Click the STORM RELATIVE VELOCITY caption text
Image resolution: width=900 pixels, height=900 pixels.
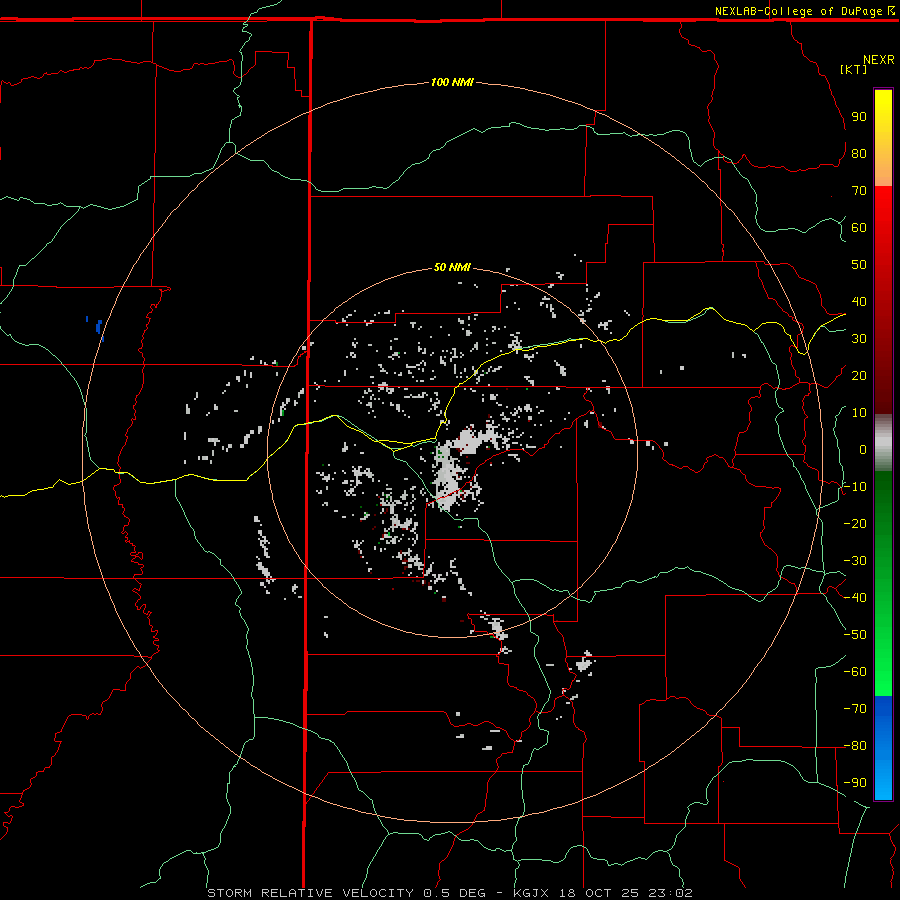310,893
